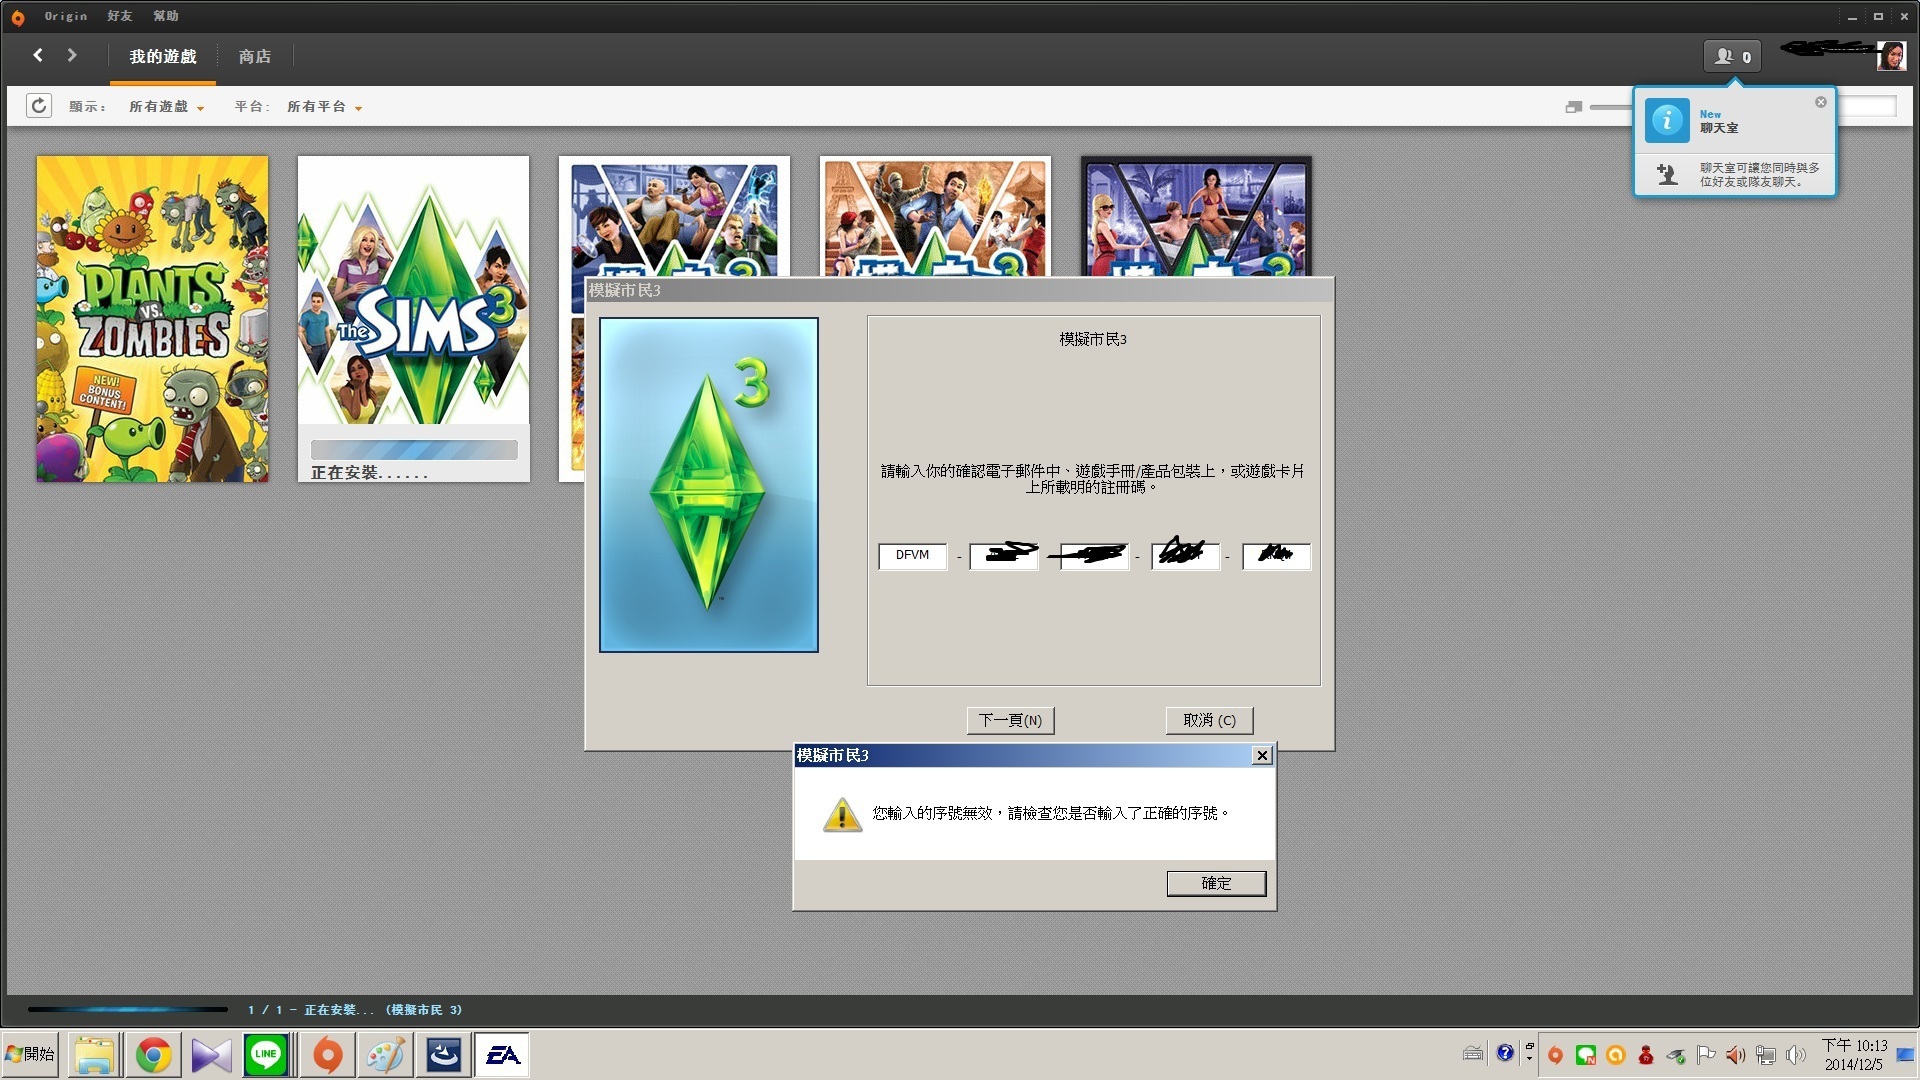Open the 好友 (Friends) menu
The height and width of the screenshot is (1080, 1920).
point(120,16)
